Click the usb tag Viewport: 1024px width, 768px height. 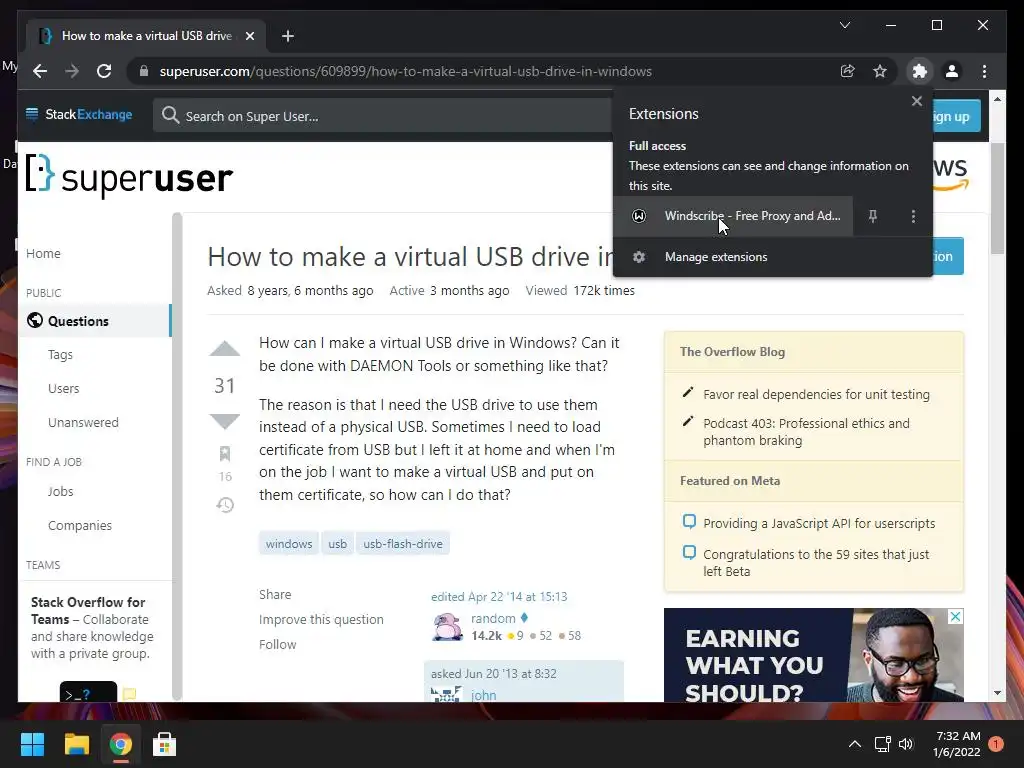tap(338, 543)
